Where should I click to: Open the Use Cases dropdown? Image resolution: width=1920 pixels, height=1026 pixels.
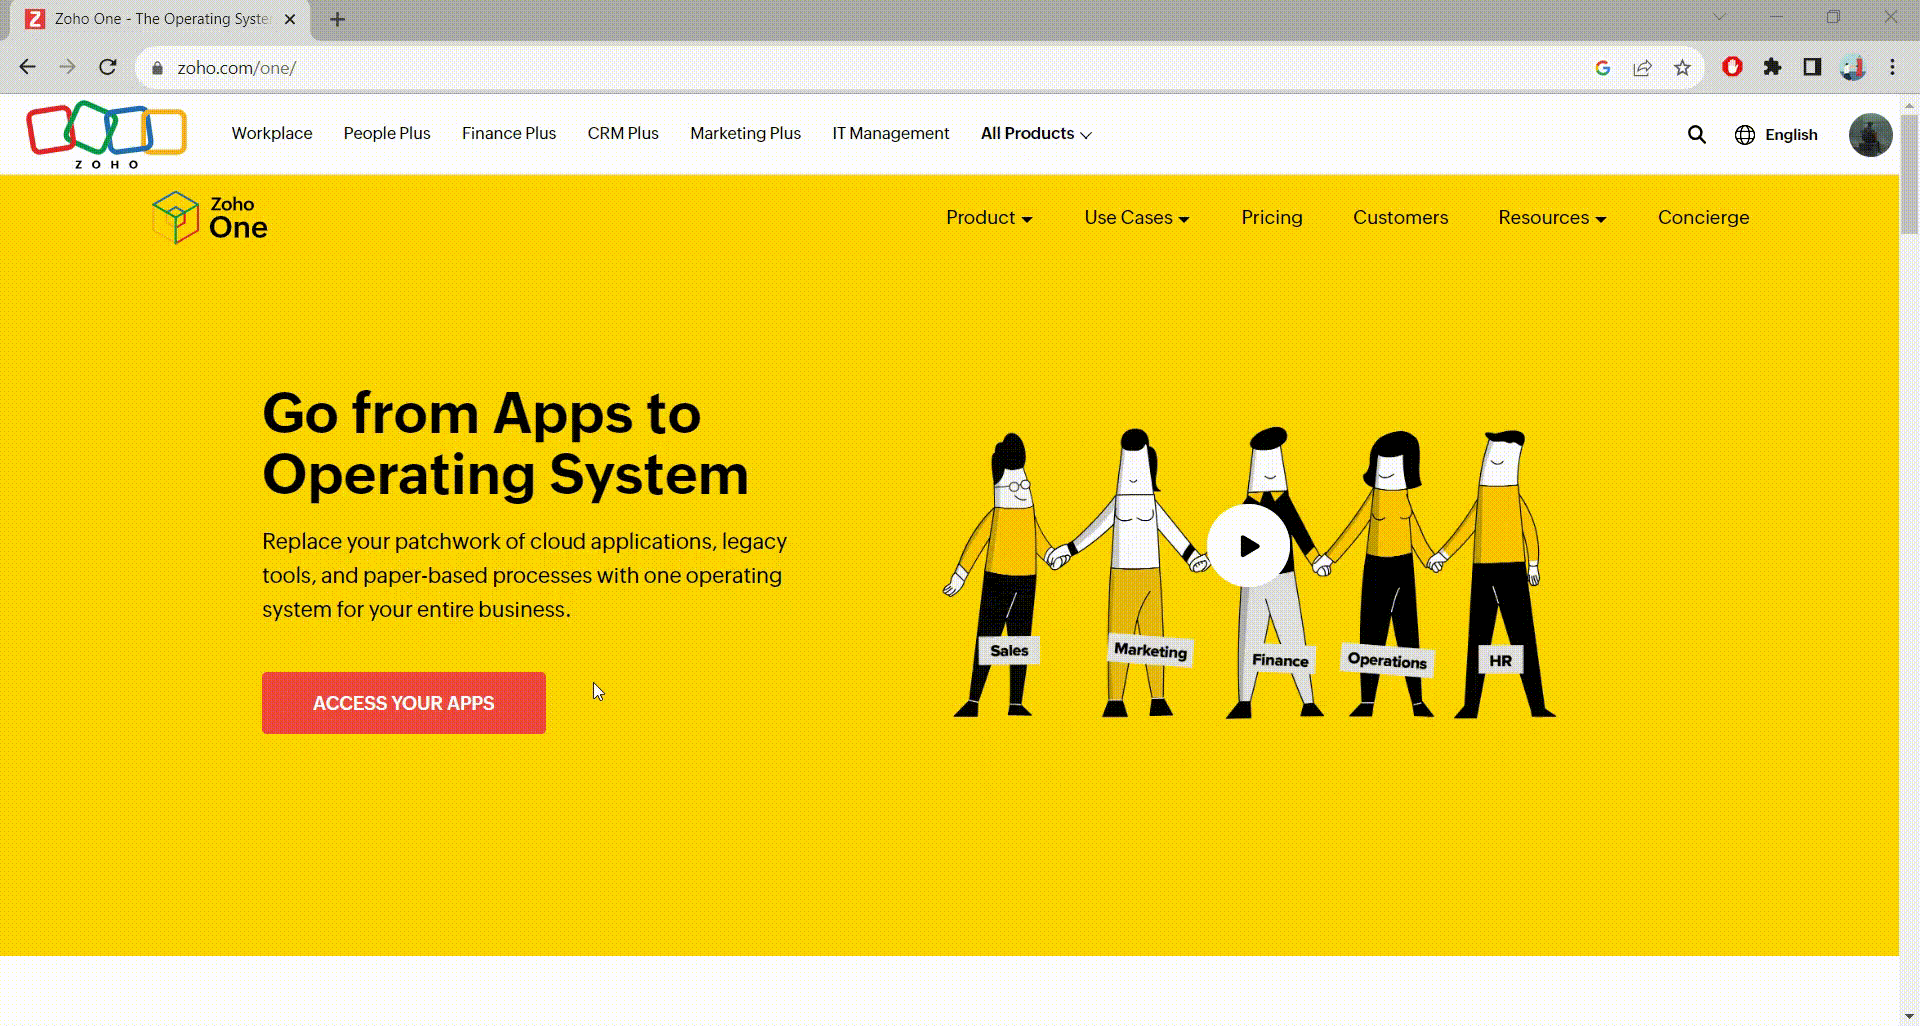pyautogui.click(x=1136, y=218)
